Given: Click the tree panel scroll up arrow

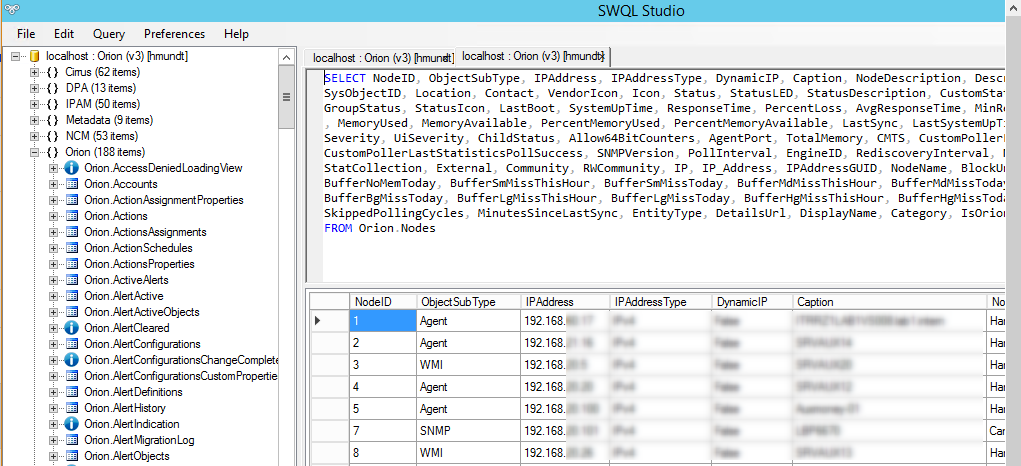Looking at the screenshot, I should pyautogui.click(x=287, y=57).
